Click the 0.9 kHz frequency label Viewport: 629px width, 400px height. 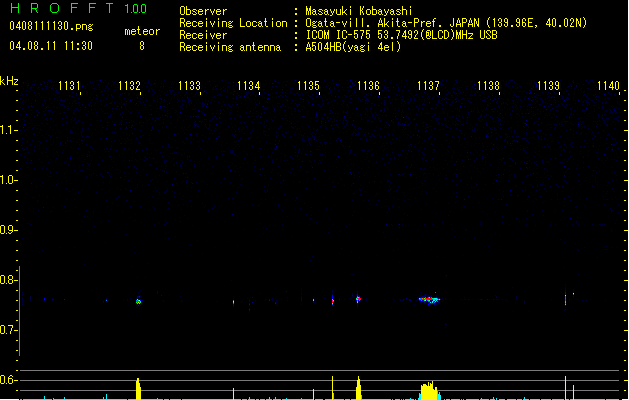point(8,230)
